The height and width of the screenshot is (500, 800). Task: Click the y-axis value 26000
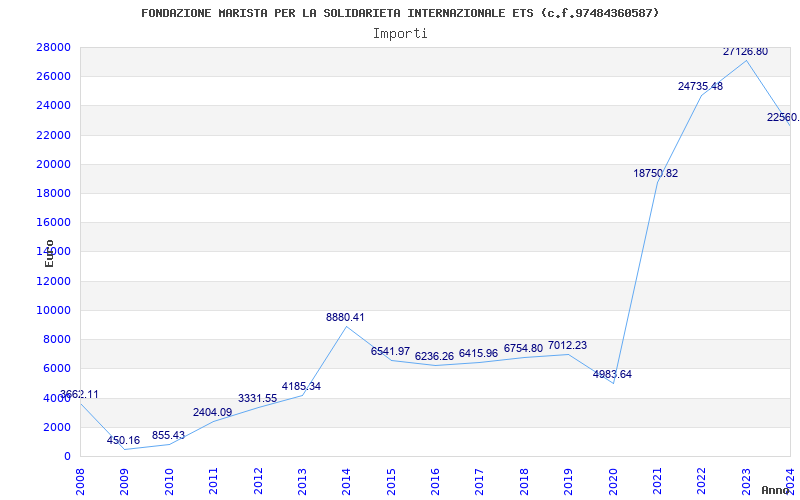point(54,77)
